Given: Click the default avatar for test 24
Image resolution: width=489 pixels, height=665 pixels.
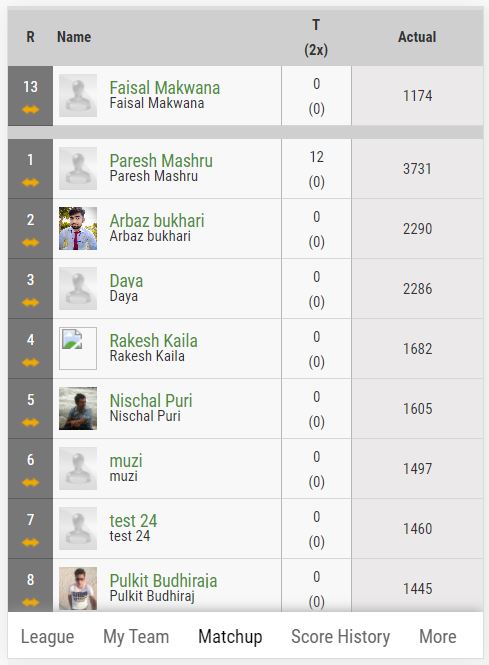Looking at the screenshot, I should coord(78,528).
